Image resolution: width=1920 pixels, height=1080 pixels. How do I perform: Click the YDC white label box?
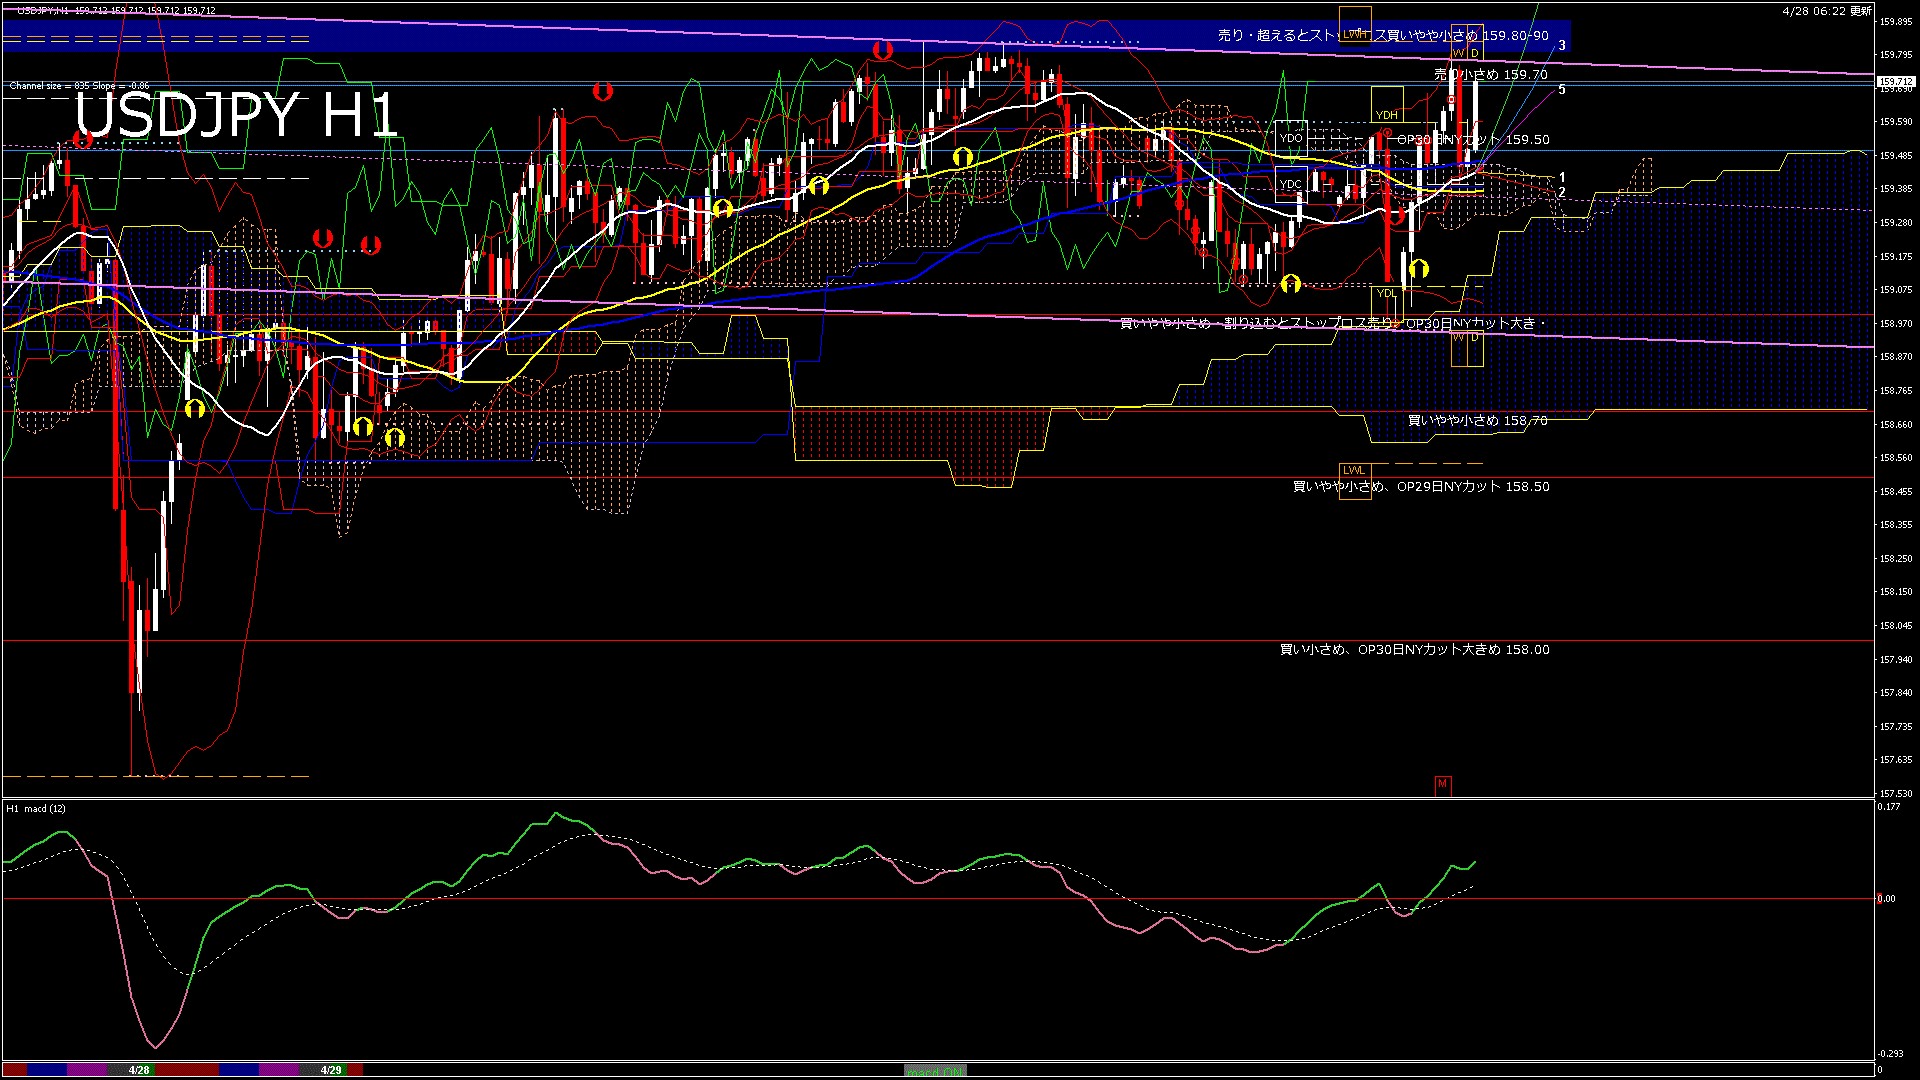coord(1290,184)
